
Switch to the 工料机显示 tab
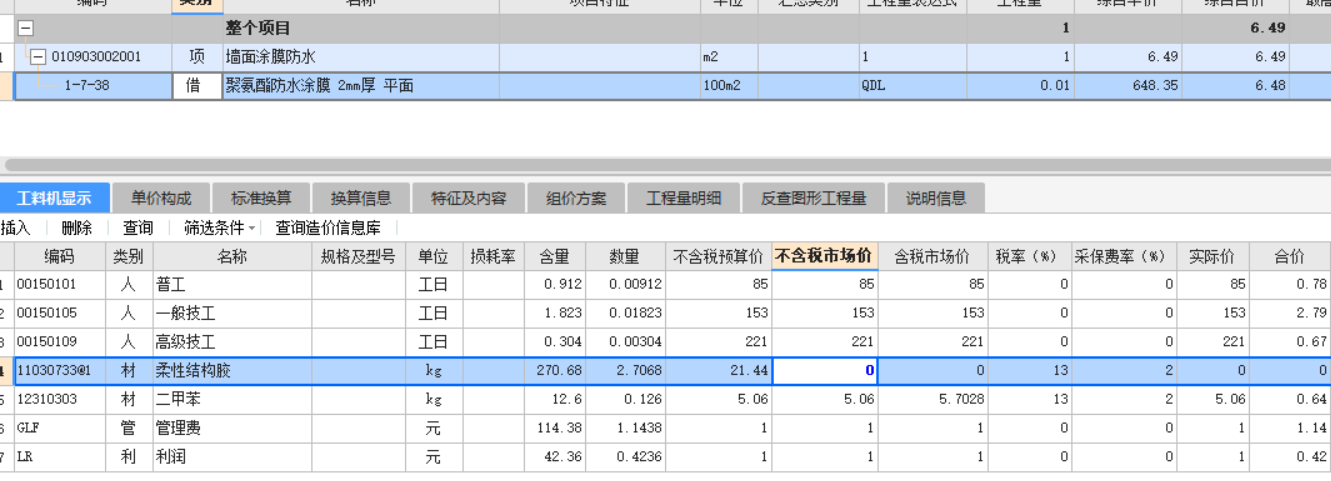point(54,198)
